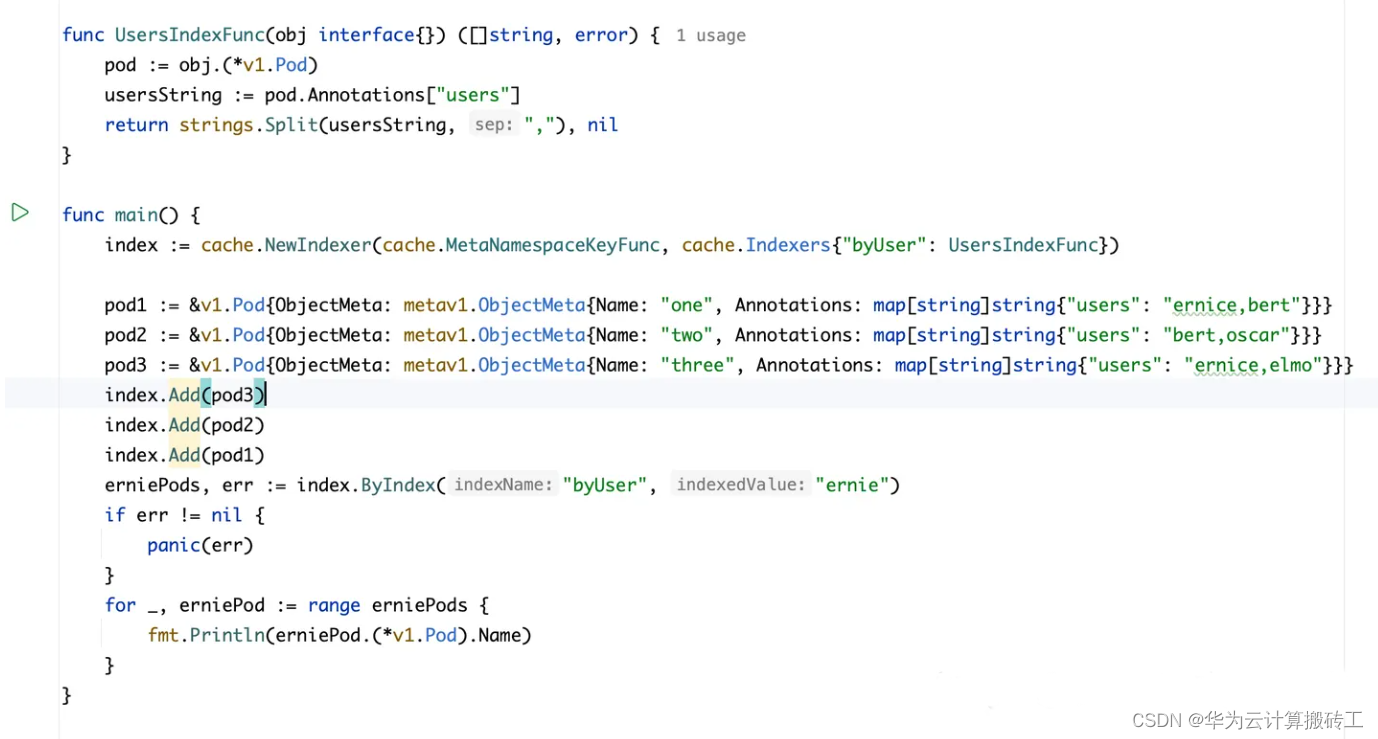Click the pod2 variable declaration

coord(125,335)
